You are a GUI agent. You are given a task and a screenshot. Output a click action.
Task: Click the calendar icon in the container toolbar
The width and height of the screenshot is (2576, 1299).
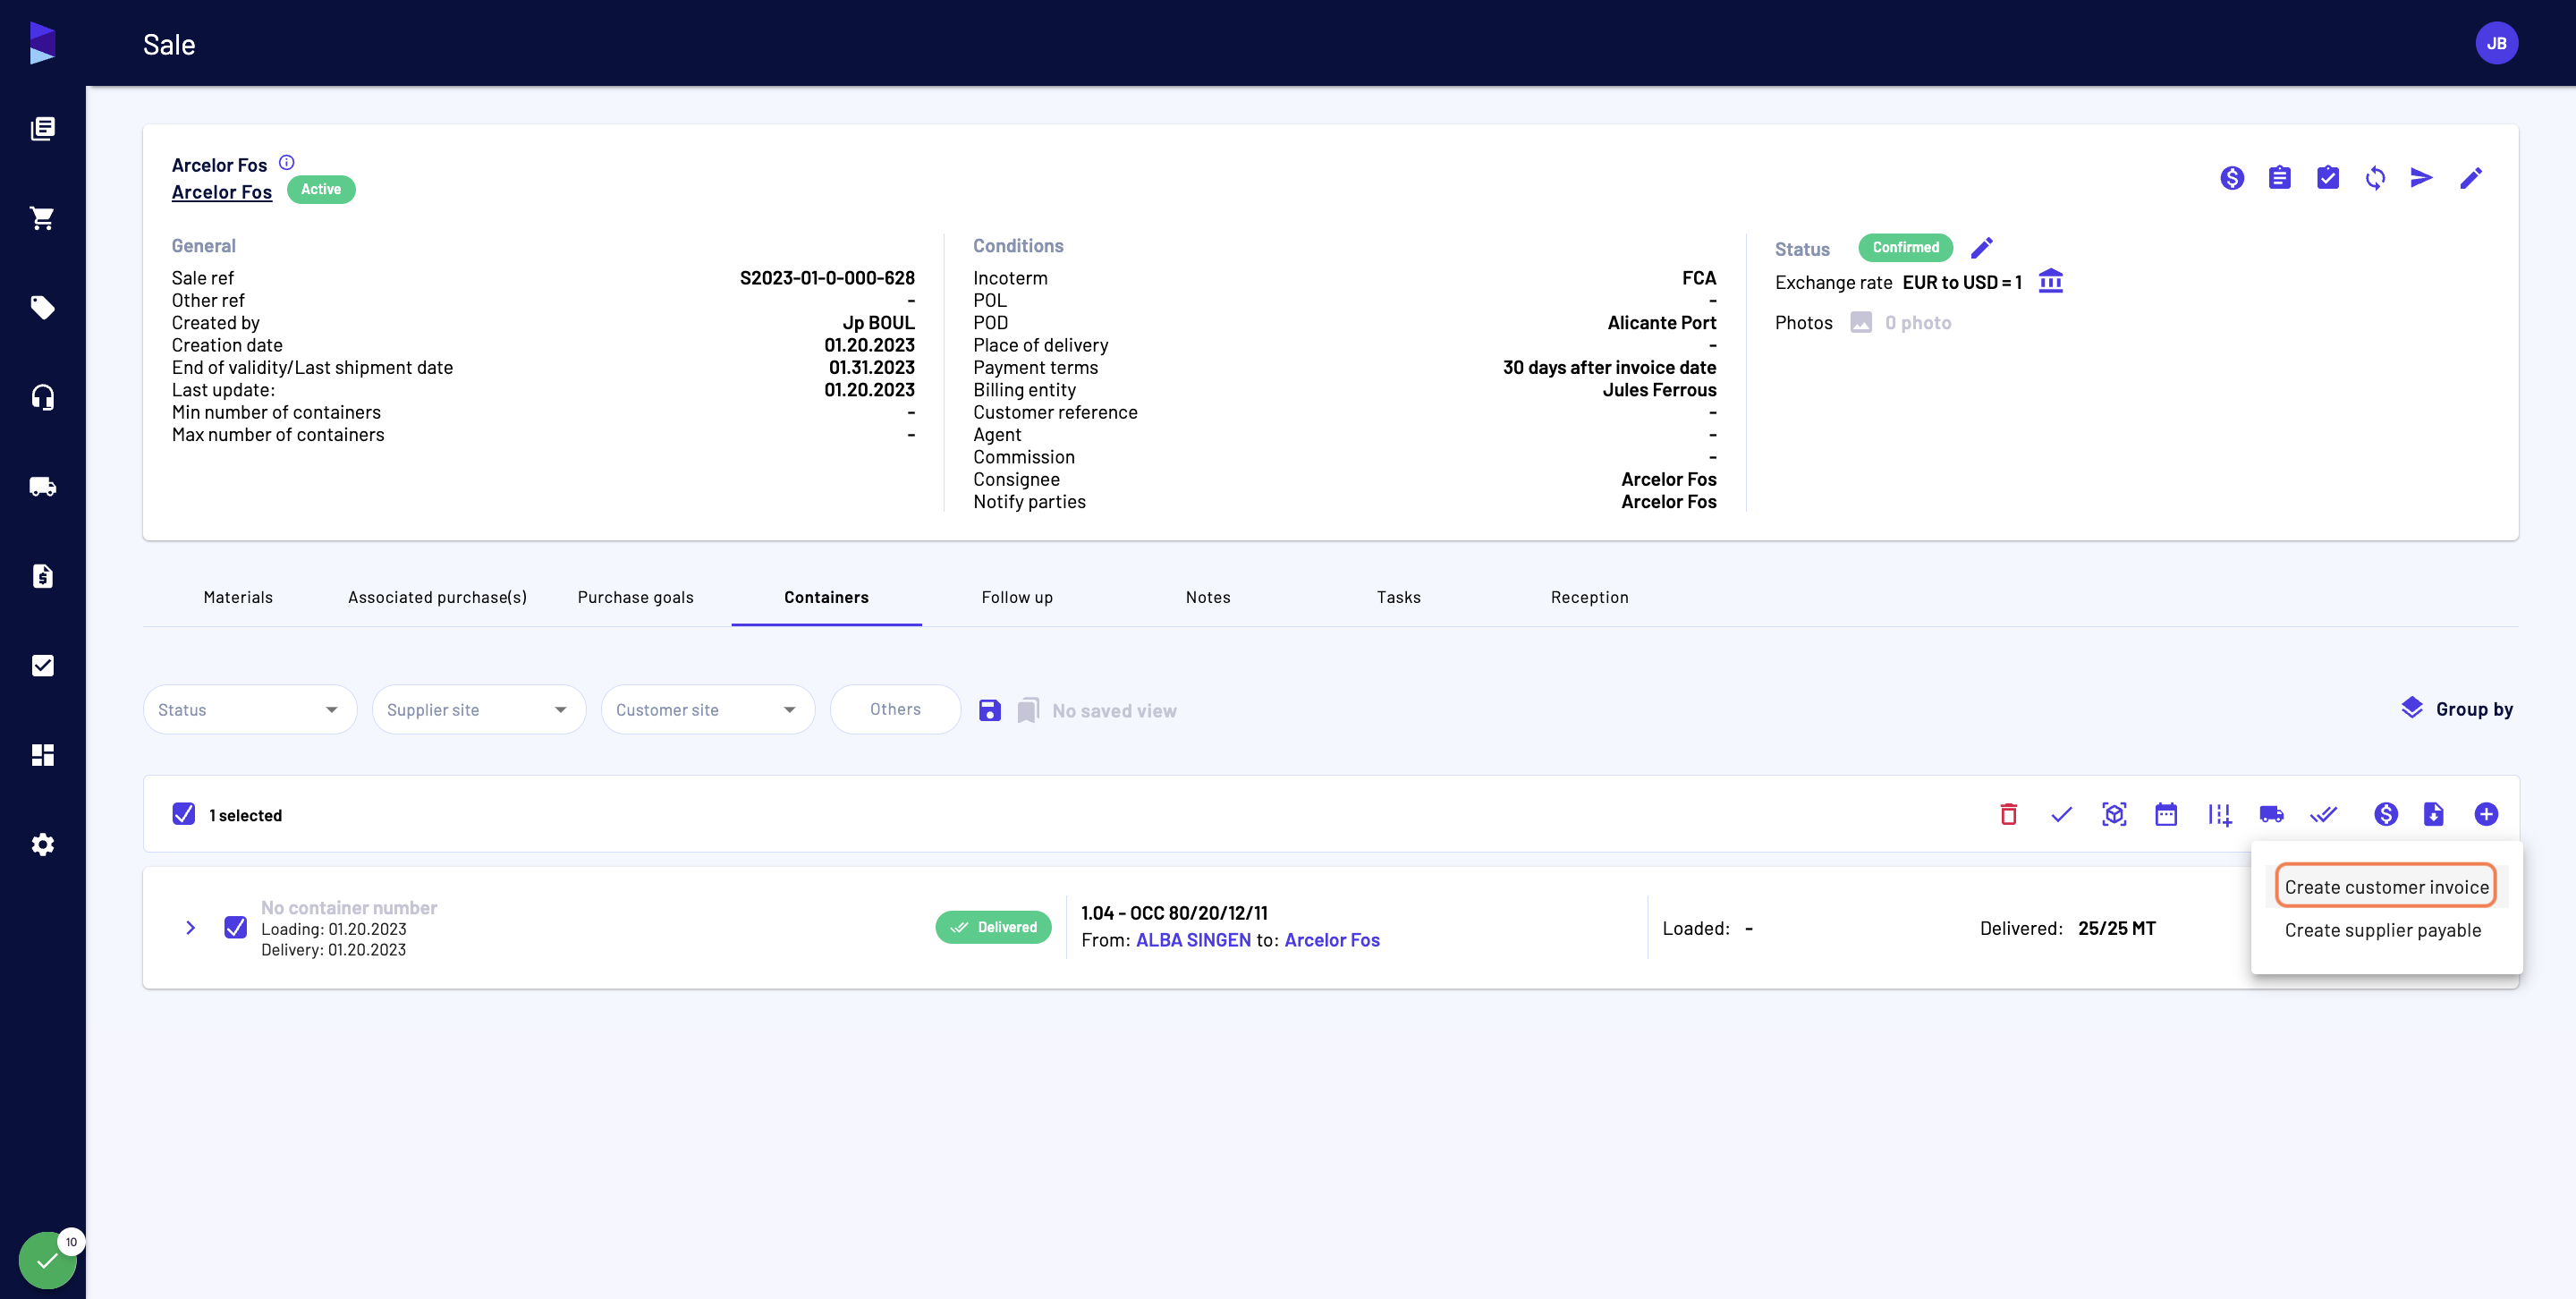coord(2166,814)
